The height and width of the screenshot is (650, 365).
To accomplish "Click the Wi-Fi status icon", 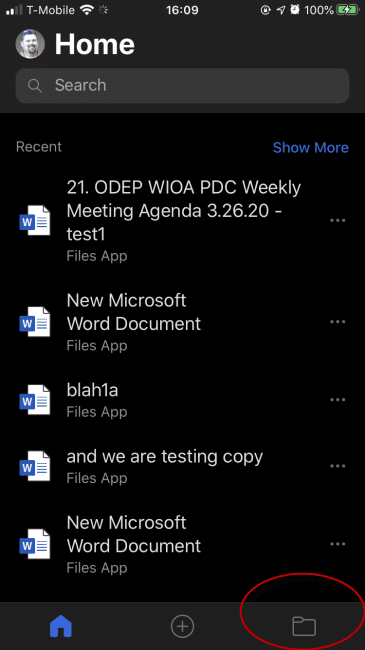I will click(x=87, y=10).
